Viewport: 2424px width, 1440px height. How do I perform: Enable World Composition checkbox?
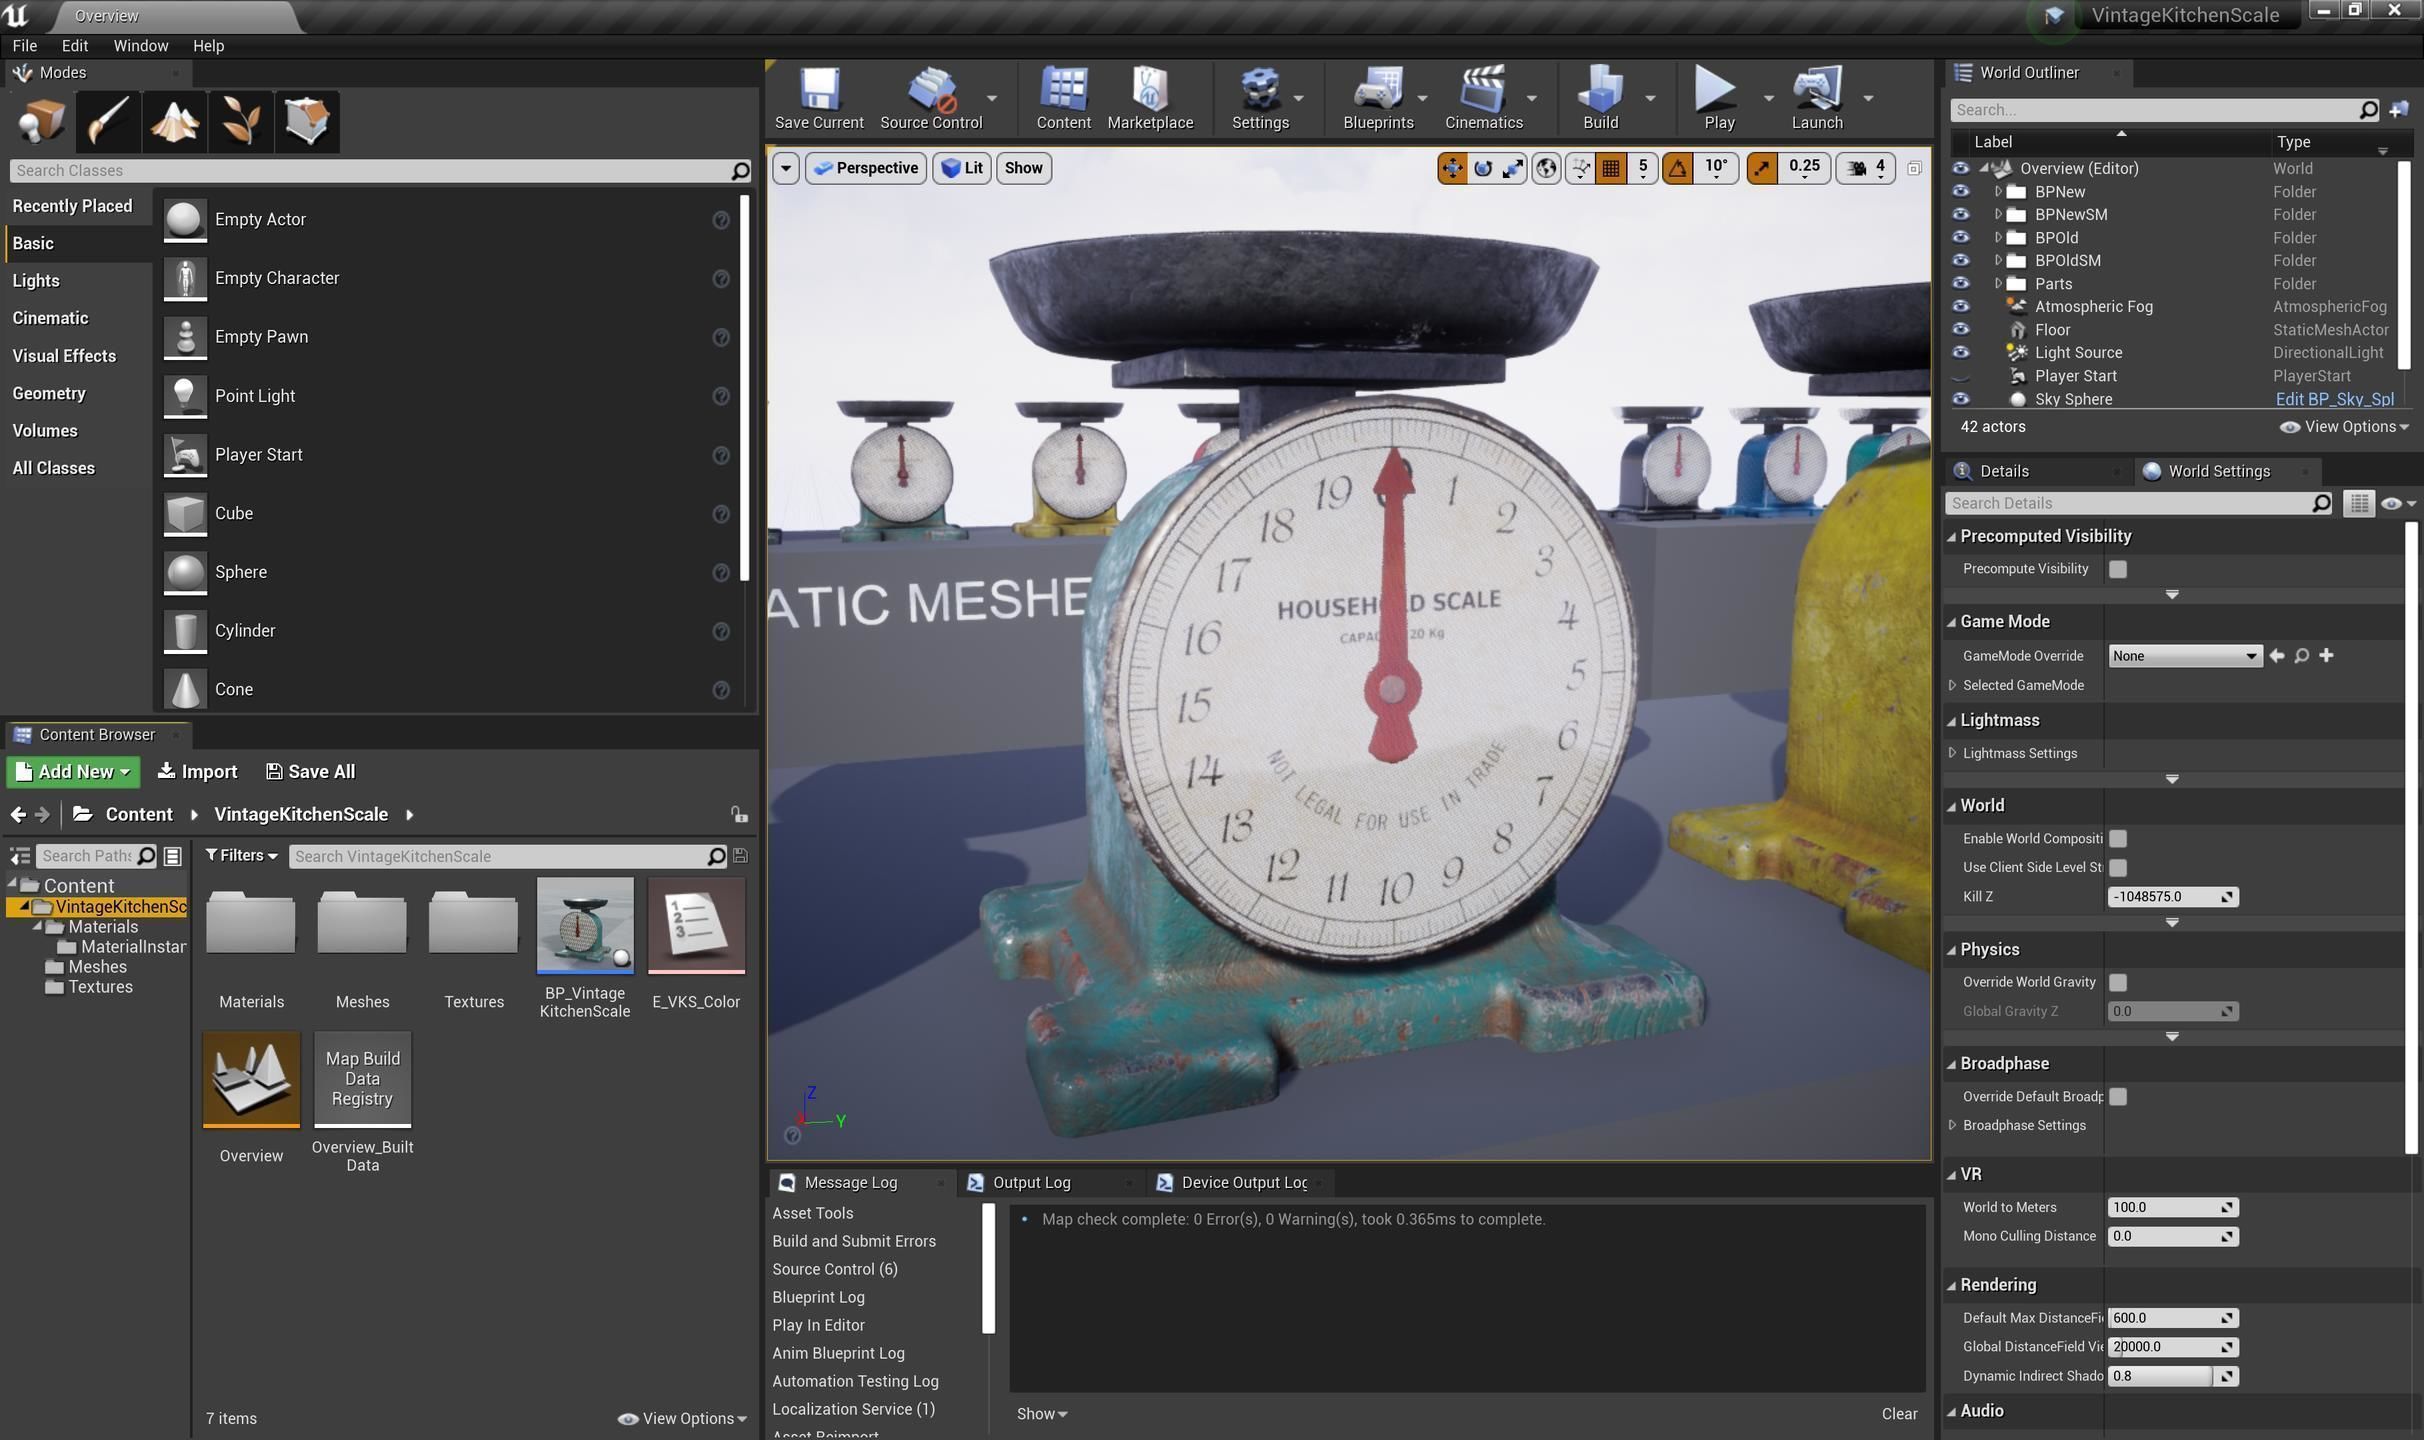[x=2117, y=839]
